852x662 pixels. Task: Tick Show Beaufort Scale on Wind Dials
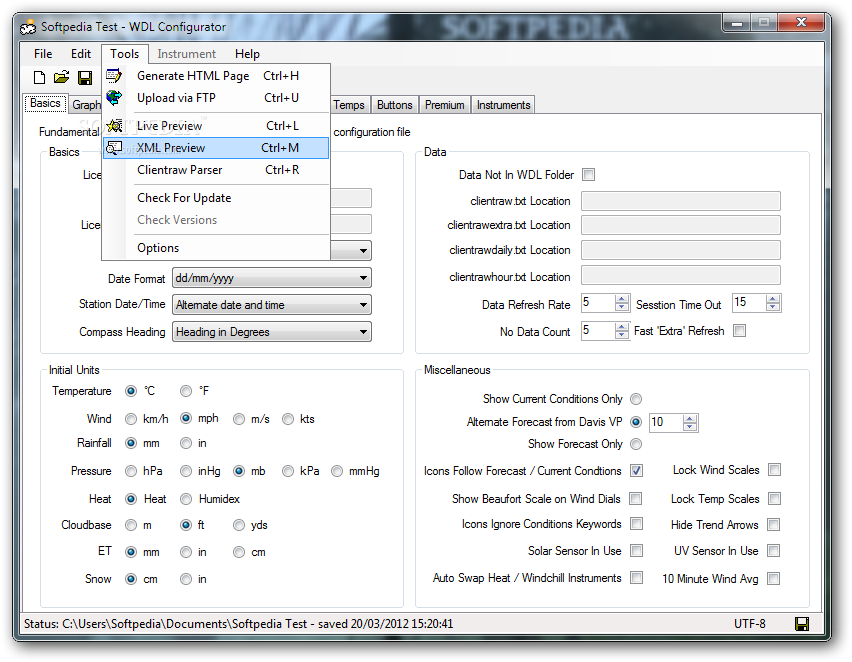click(x=635, y=498)
